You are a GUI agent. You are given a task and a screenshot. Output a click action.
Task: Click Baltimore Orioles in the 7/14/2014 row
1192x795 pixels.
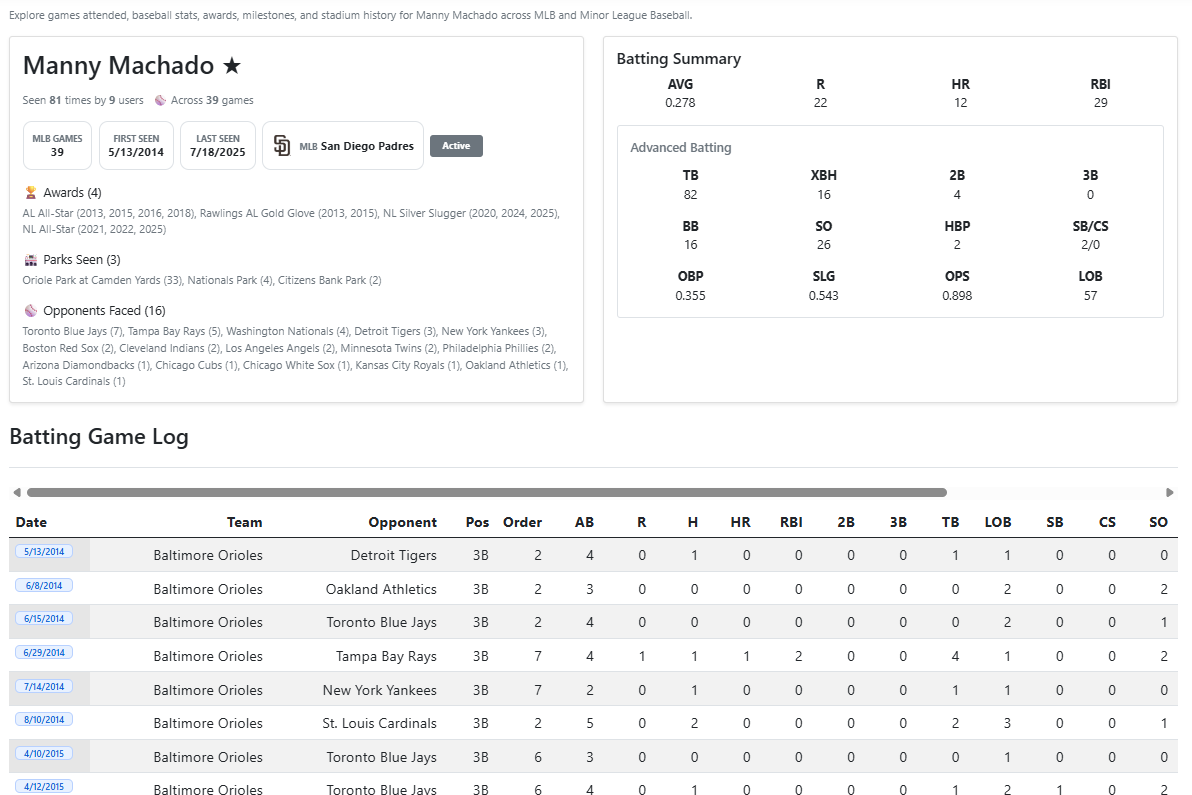point(208,691)
